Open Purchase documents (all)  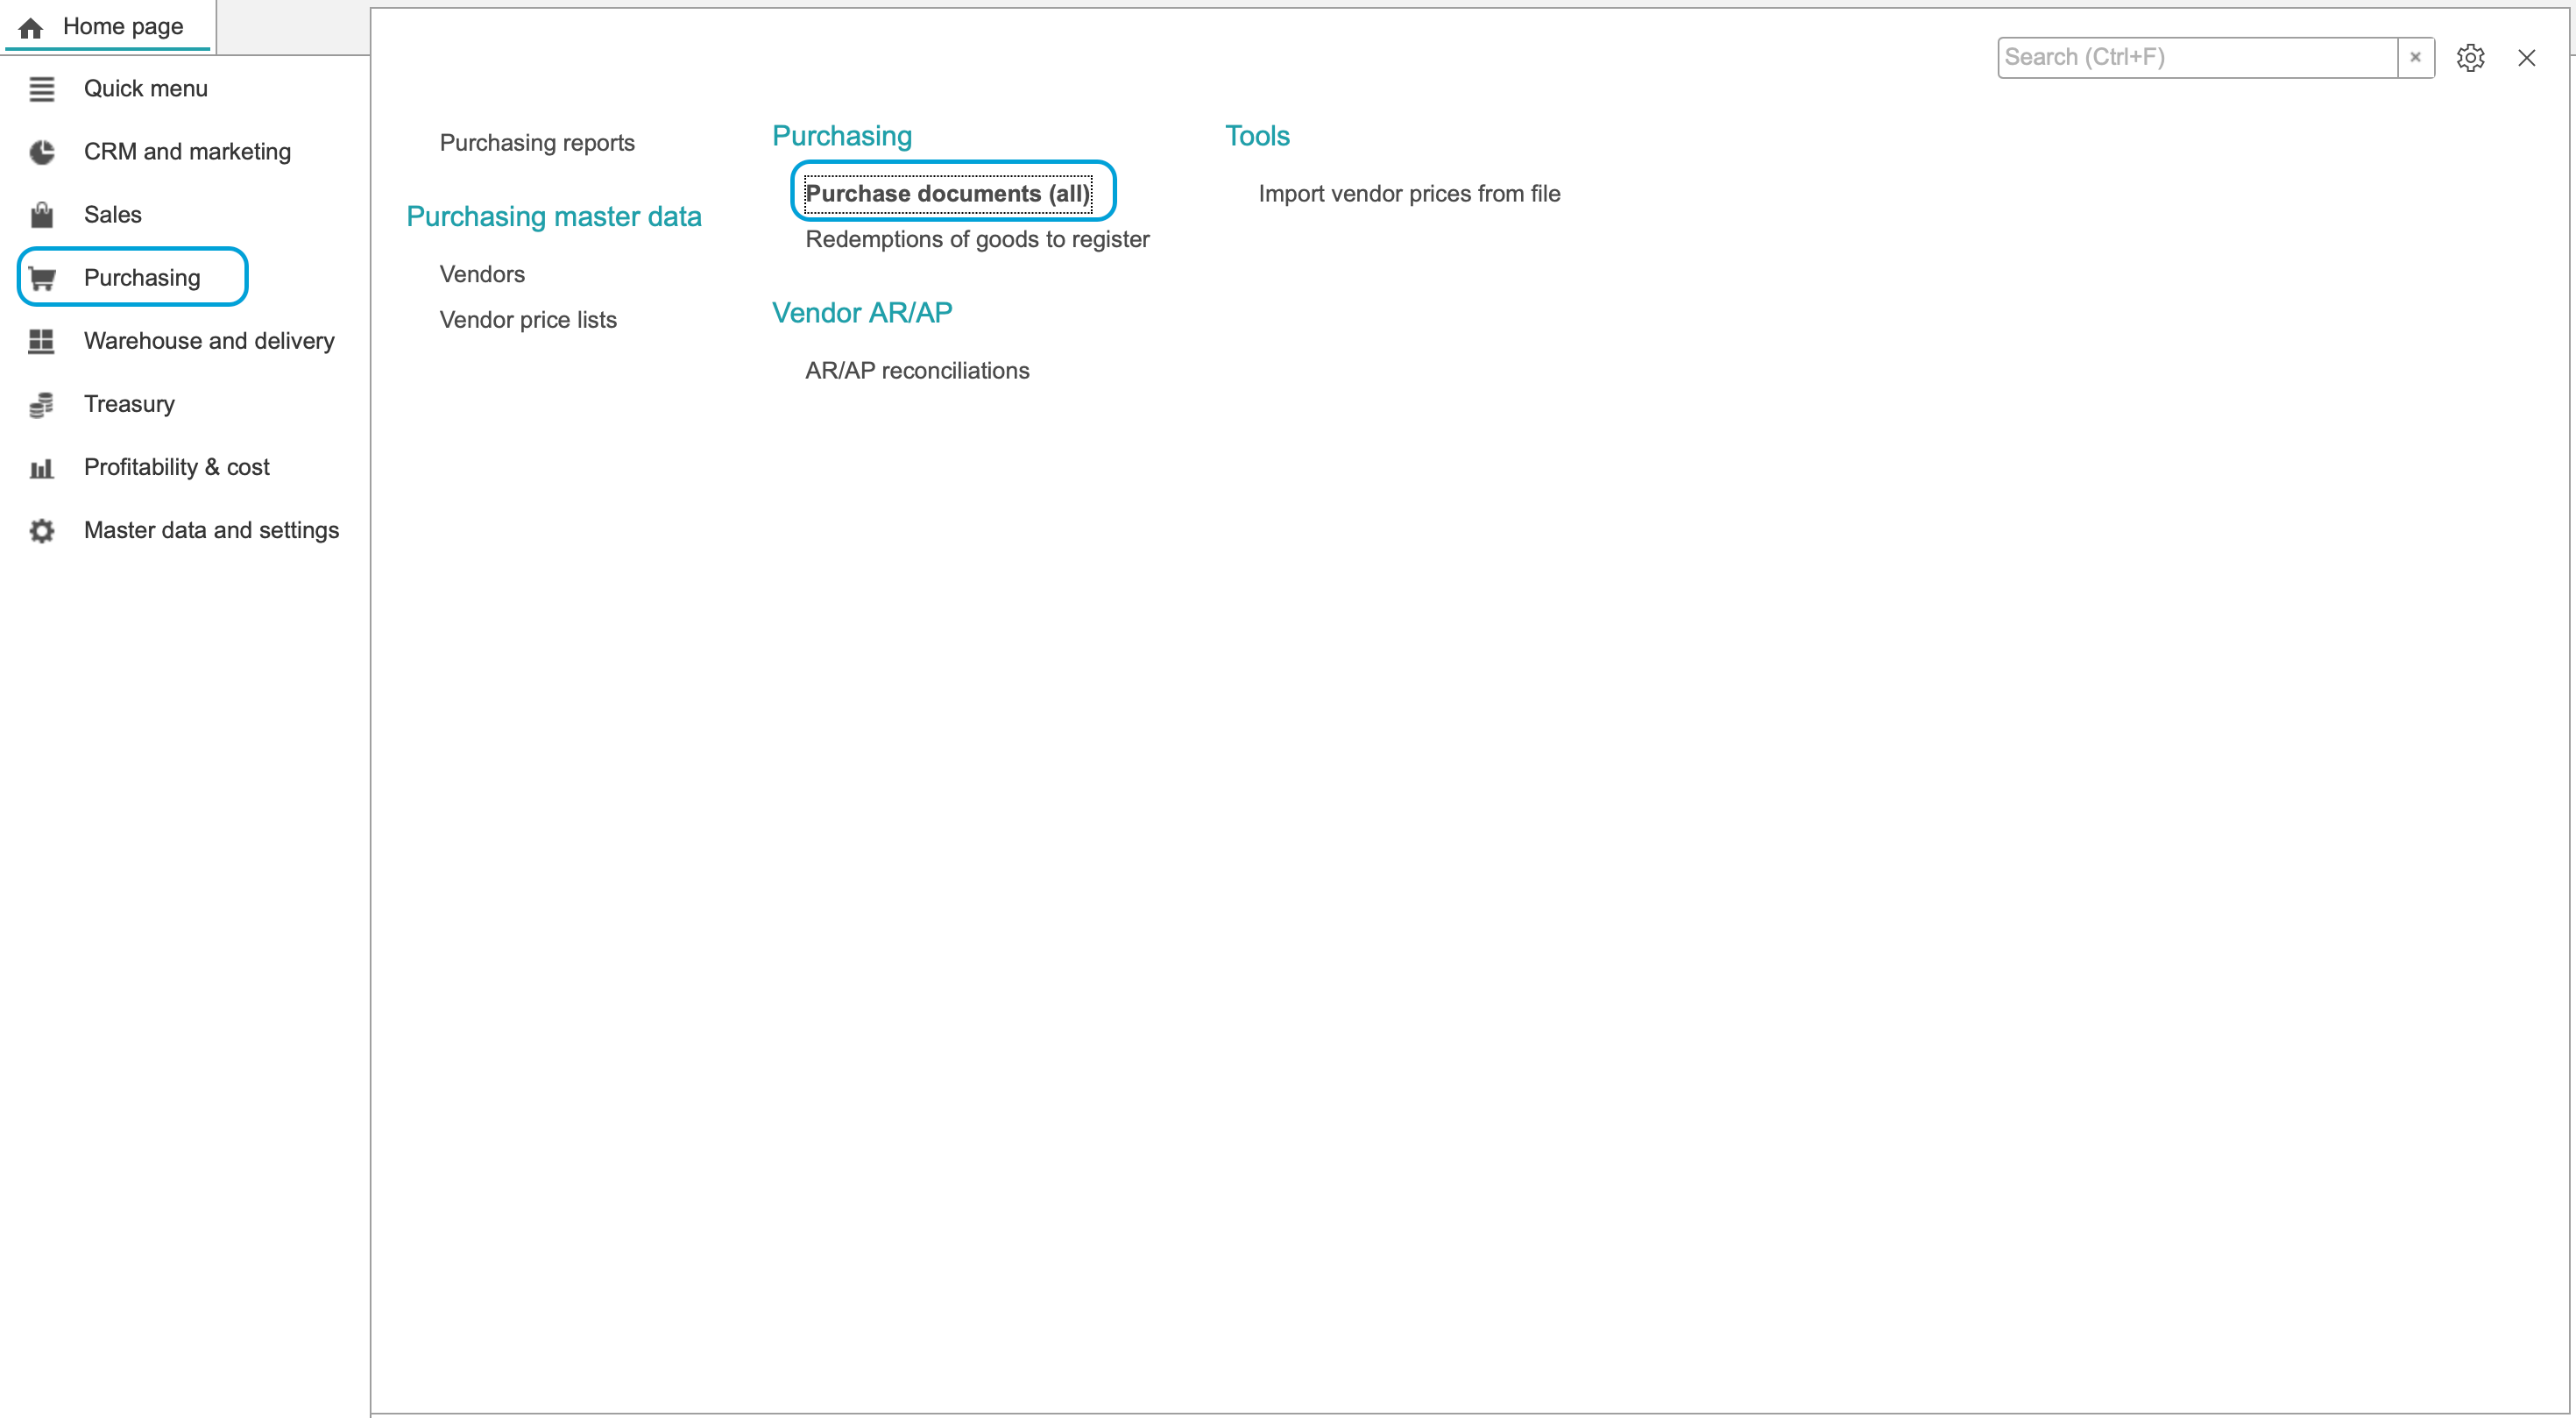[947, 193]
